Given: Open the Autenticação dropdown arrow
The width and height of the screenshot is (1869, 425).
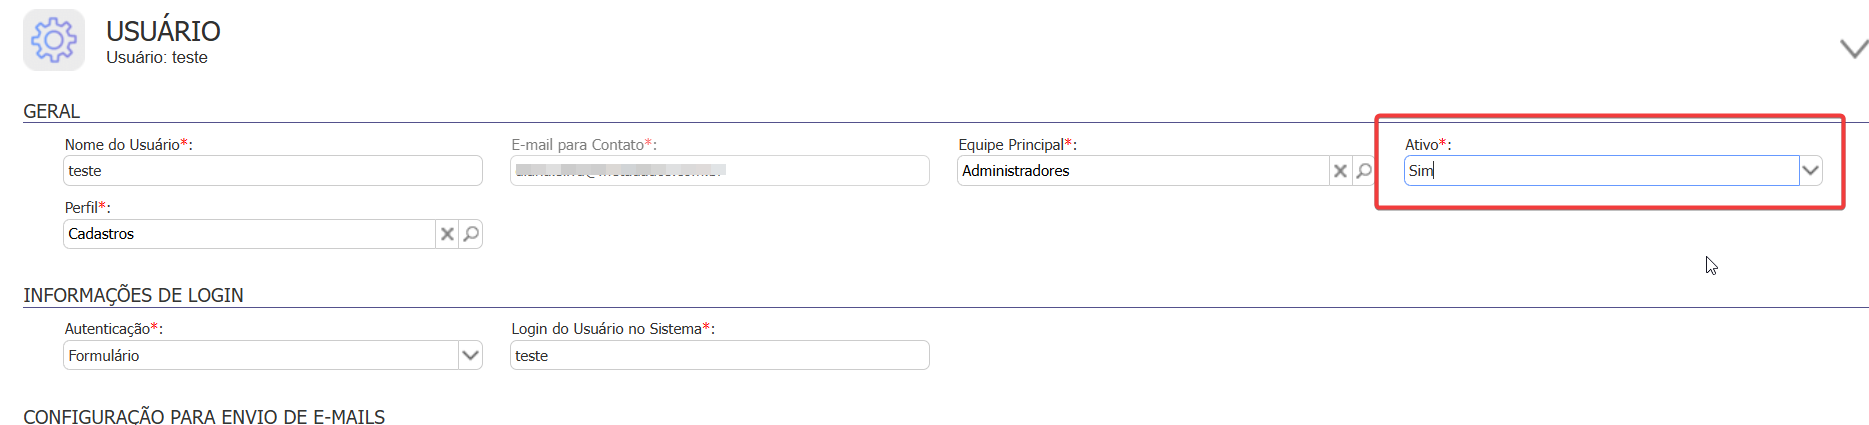Looking at the screenshot, I should (x=470, y=355).
